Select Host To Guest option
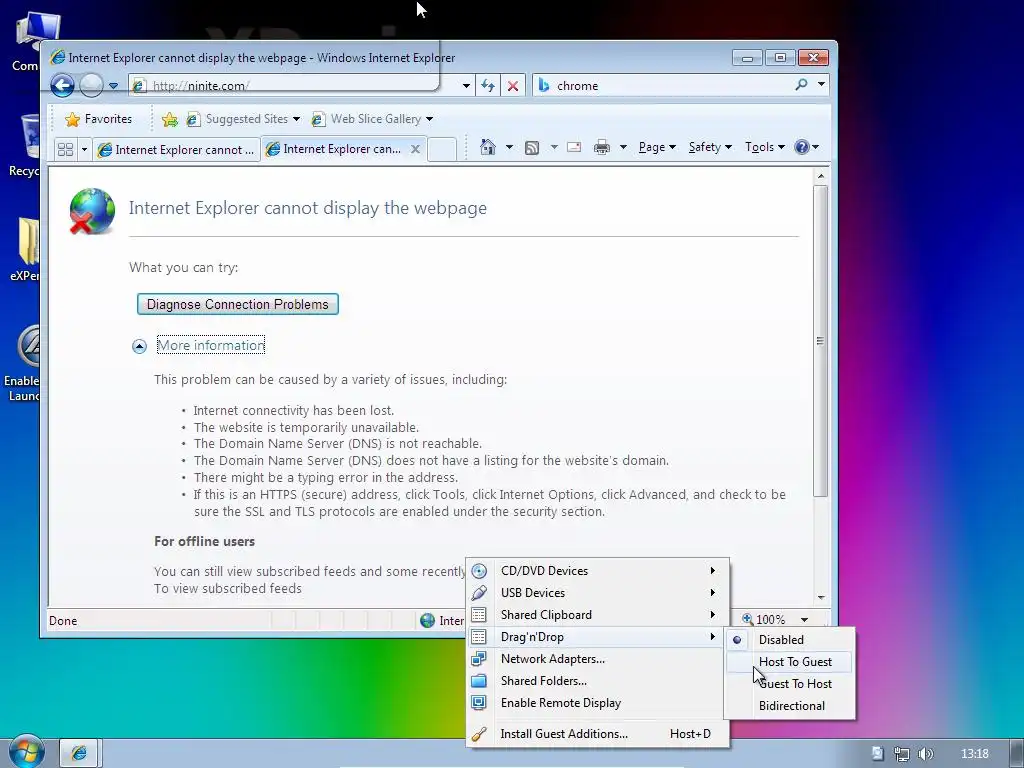 (790, 662)
